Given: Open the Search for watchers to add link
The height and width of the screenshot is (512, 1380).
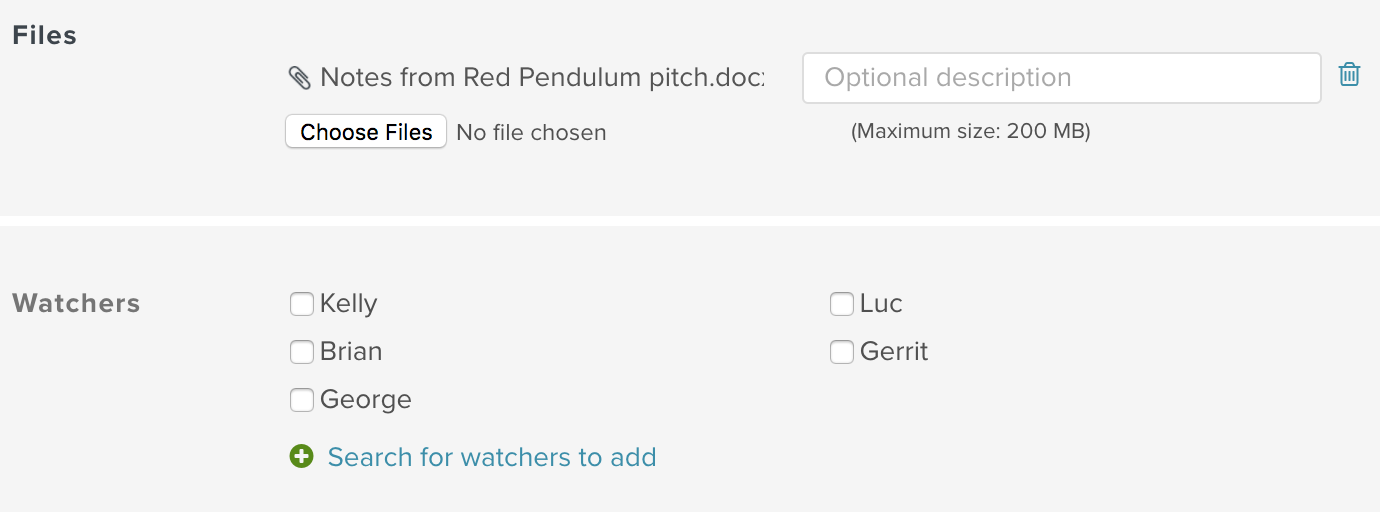Looking at the screenshot, I should (x=492, y=457).
